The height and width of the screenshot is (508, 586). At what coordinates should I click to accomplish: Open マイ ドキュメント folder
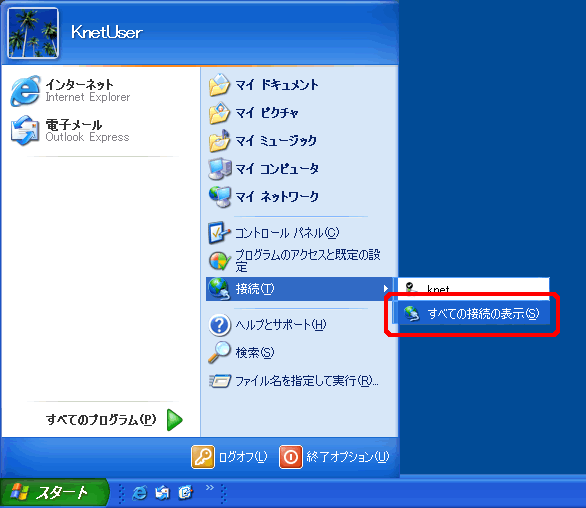click(x=299, y=85)
